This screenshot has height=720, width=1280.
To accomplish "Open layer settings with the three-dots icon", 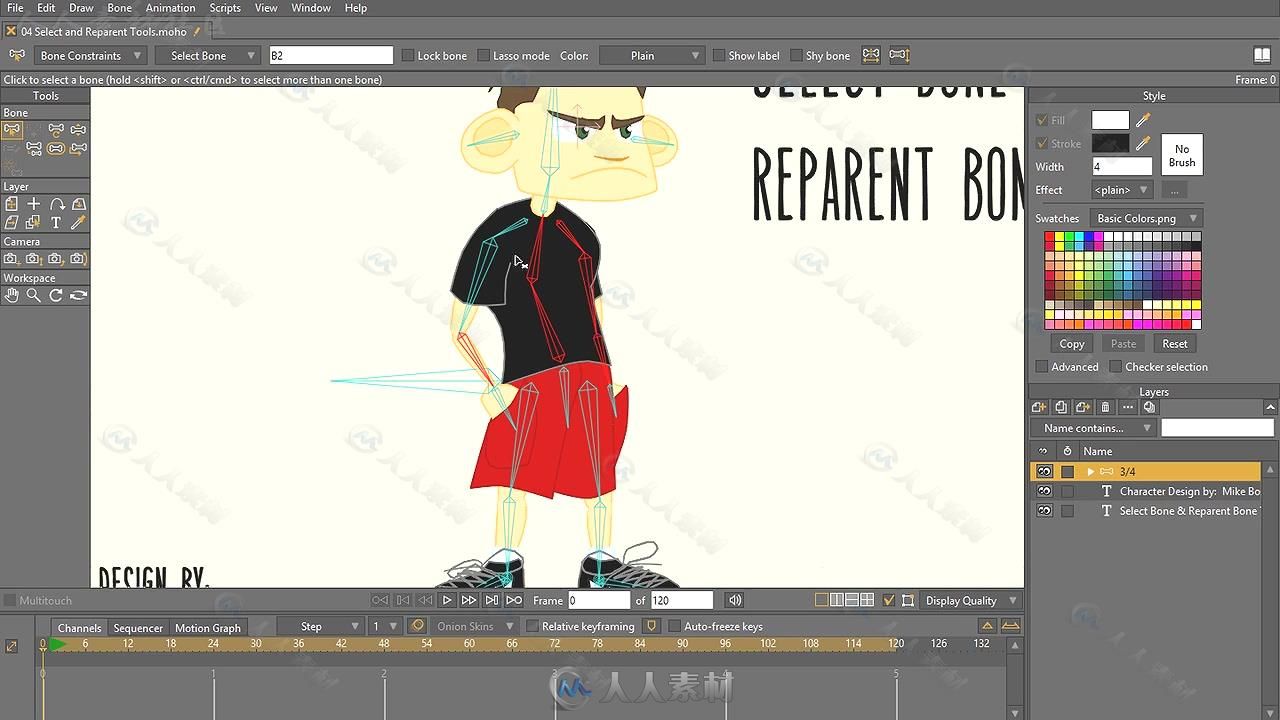I will [1127, 407].
